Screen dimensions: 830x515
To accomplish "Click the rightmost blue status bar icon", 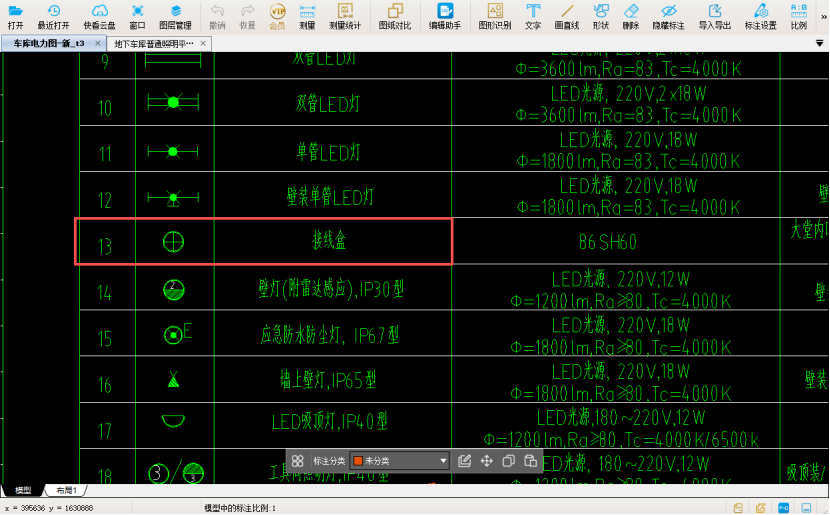I will (x=806, y=508).
